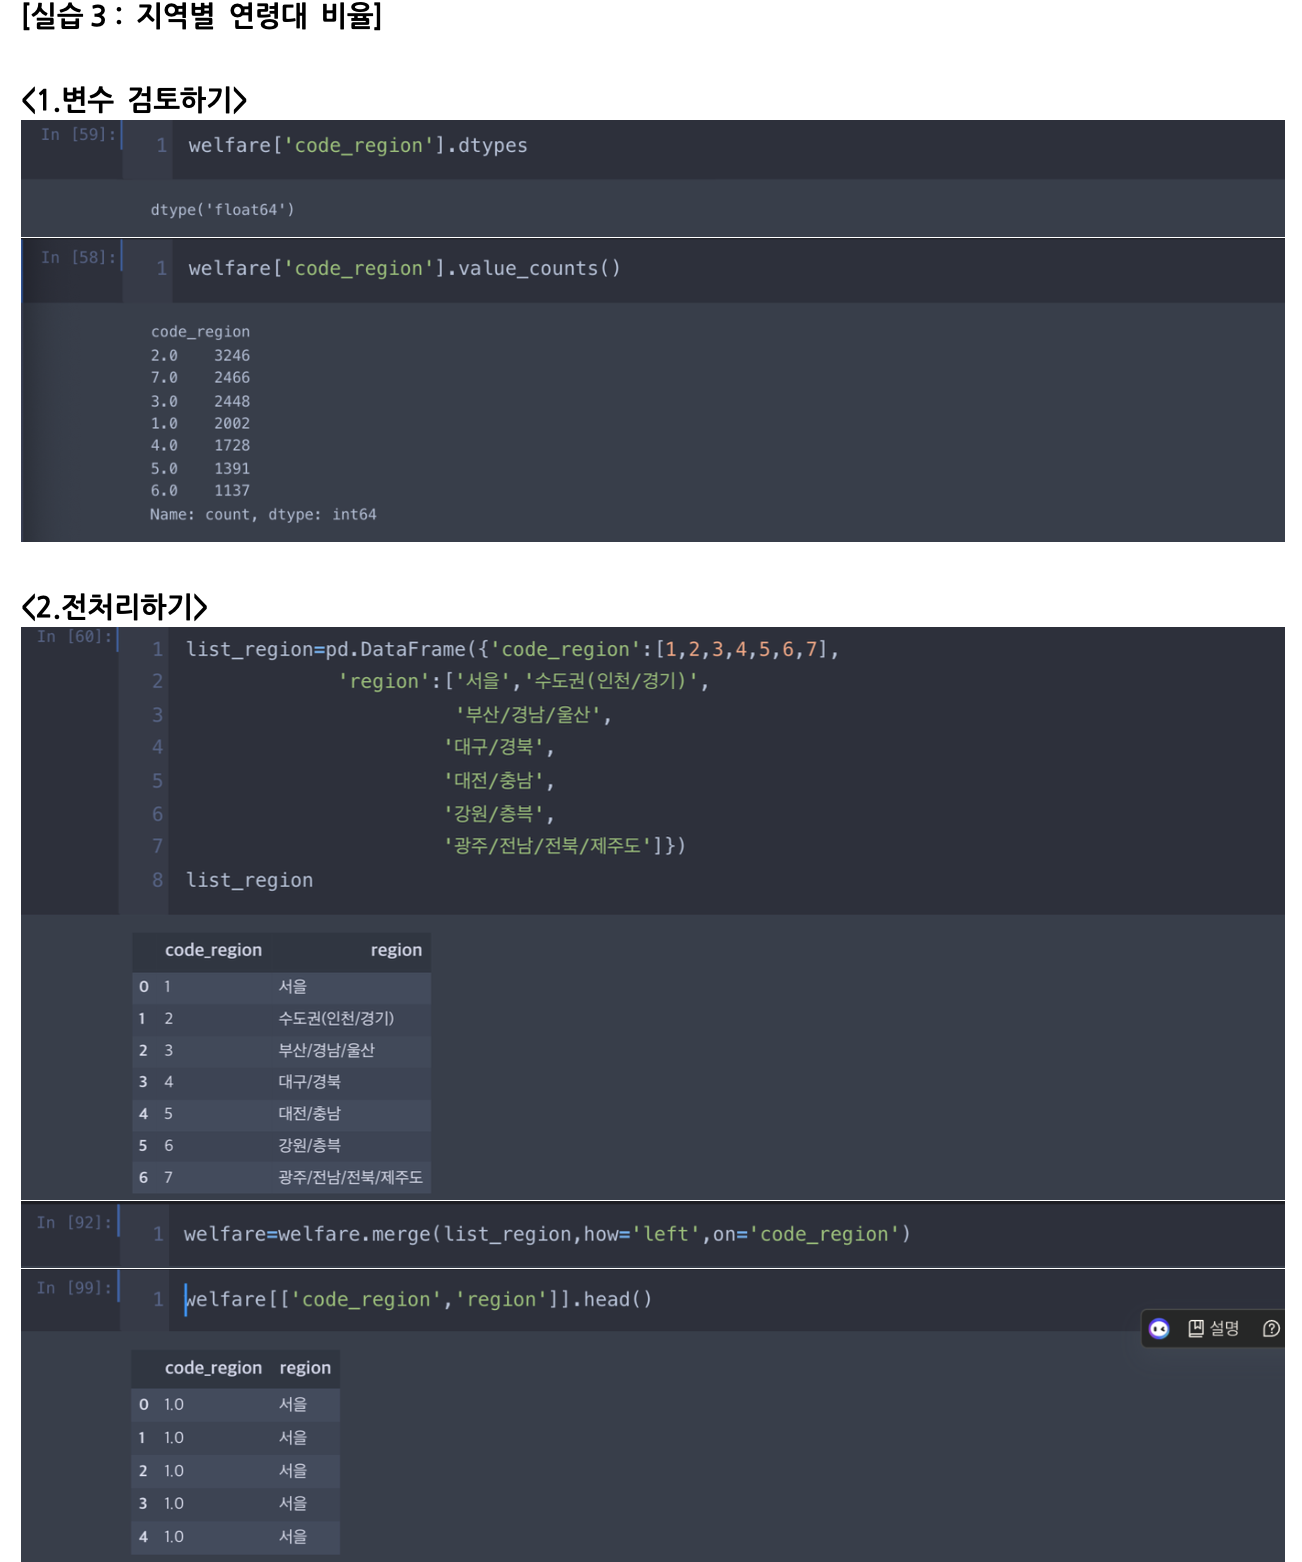
Task: Click the dtypes code line in cell 59
Action: click(358, 145)
